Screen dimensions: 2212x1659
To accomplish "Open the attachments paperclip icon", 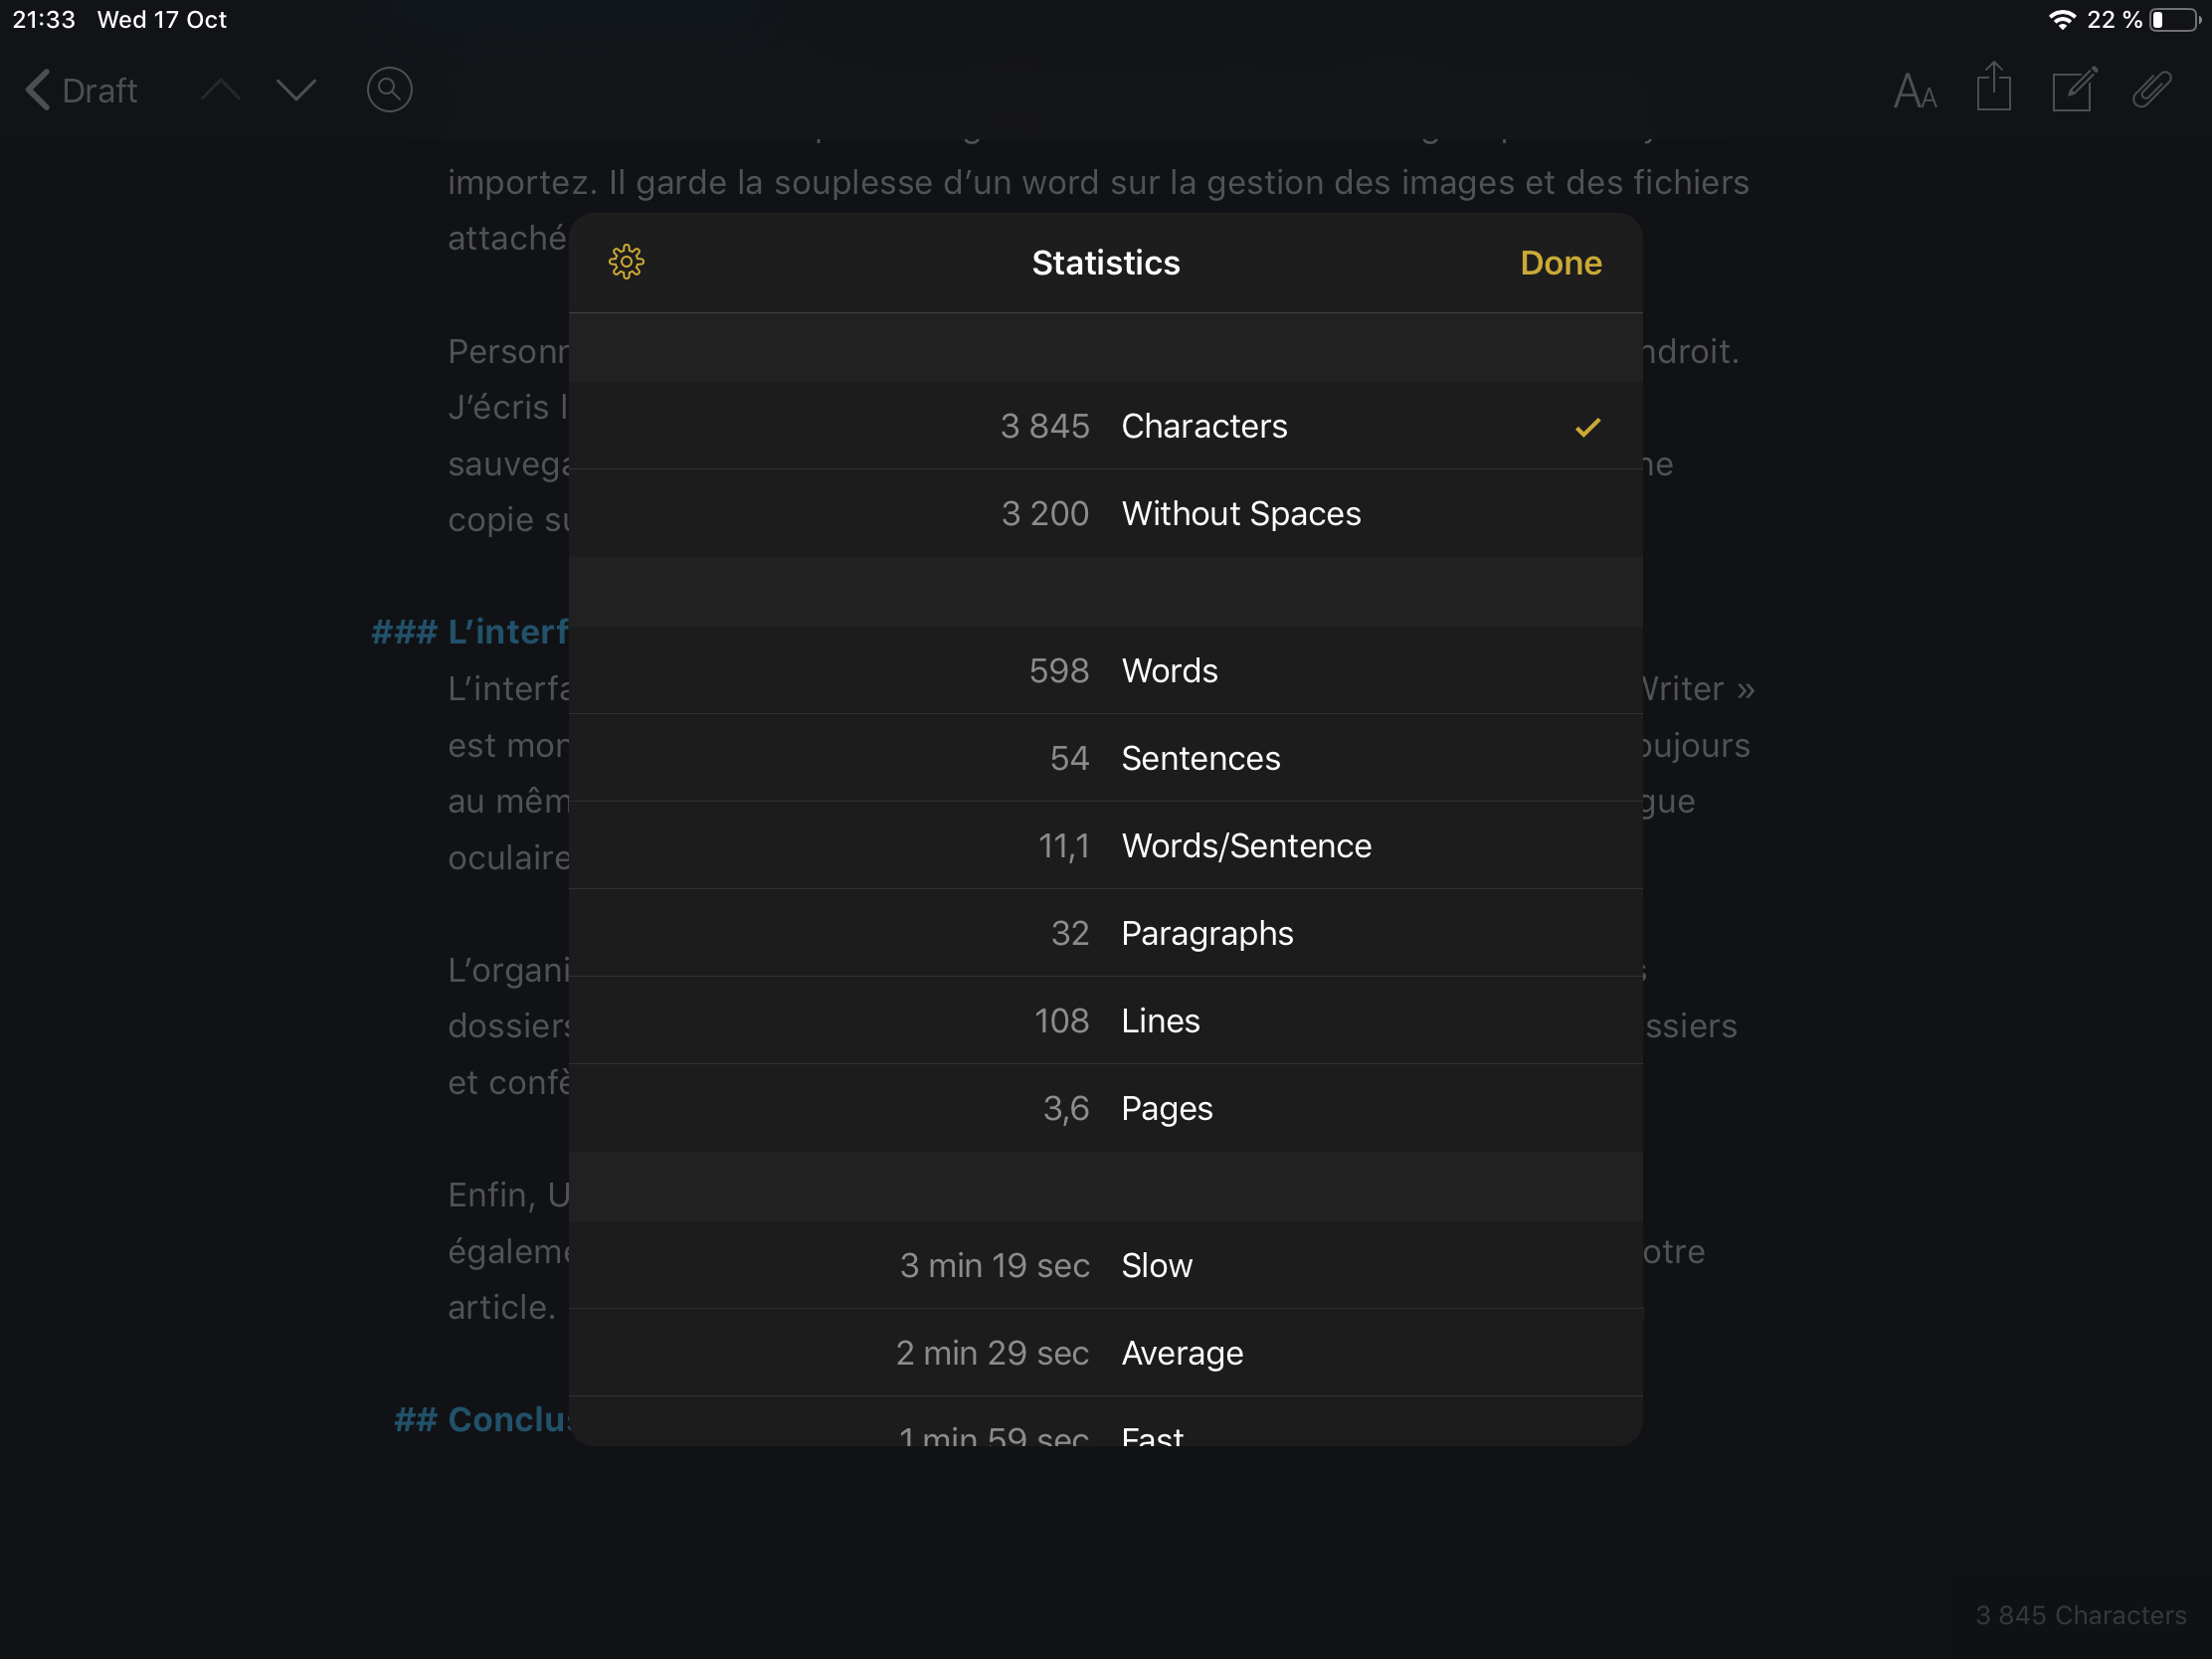I will [2151, 90].
